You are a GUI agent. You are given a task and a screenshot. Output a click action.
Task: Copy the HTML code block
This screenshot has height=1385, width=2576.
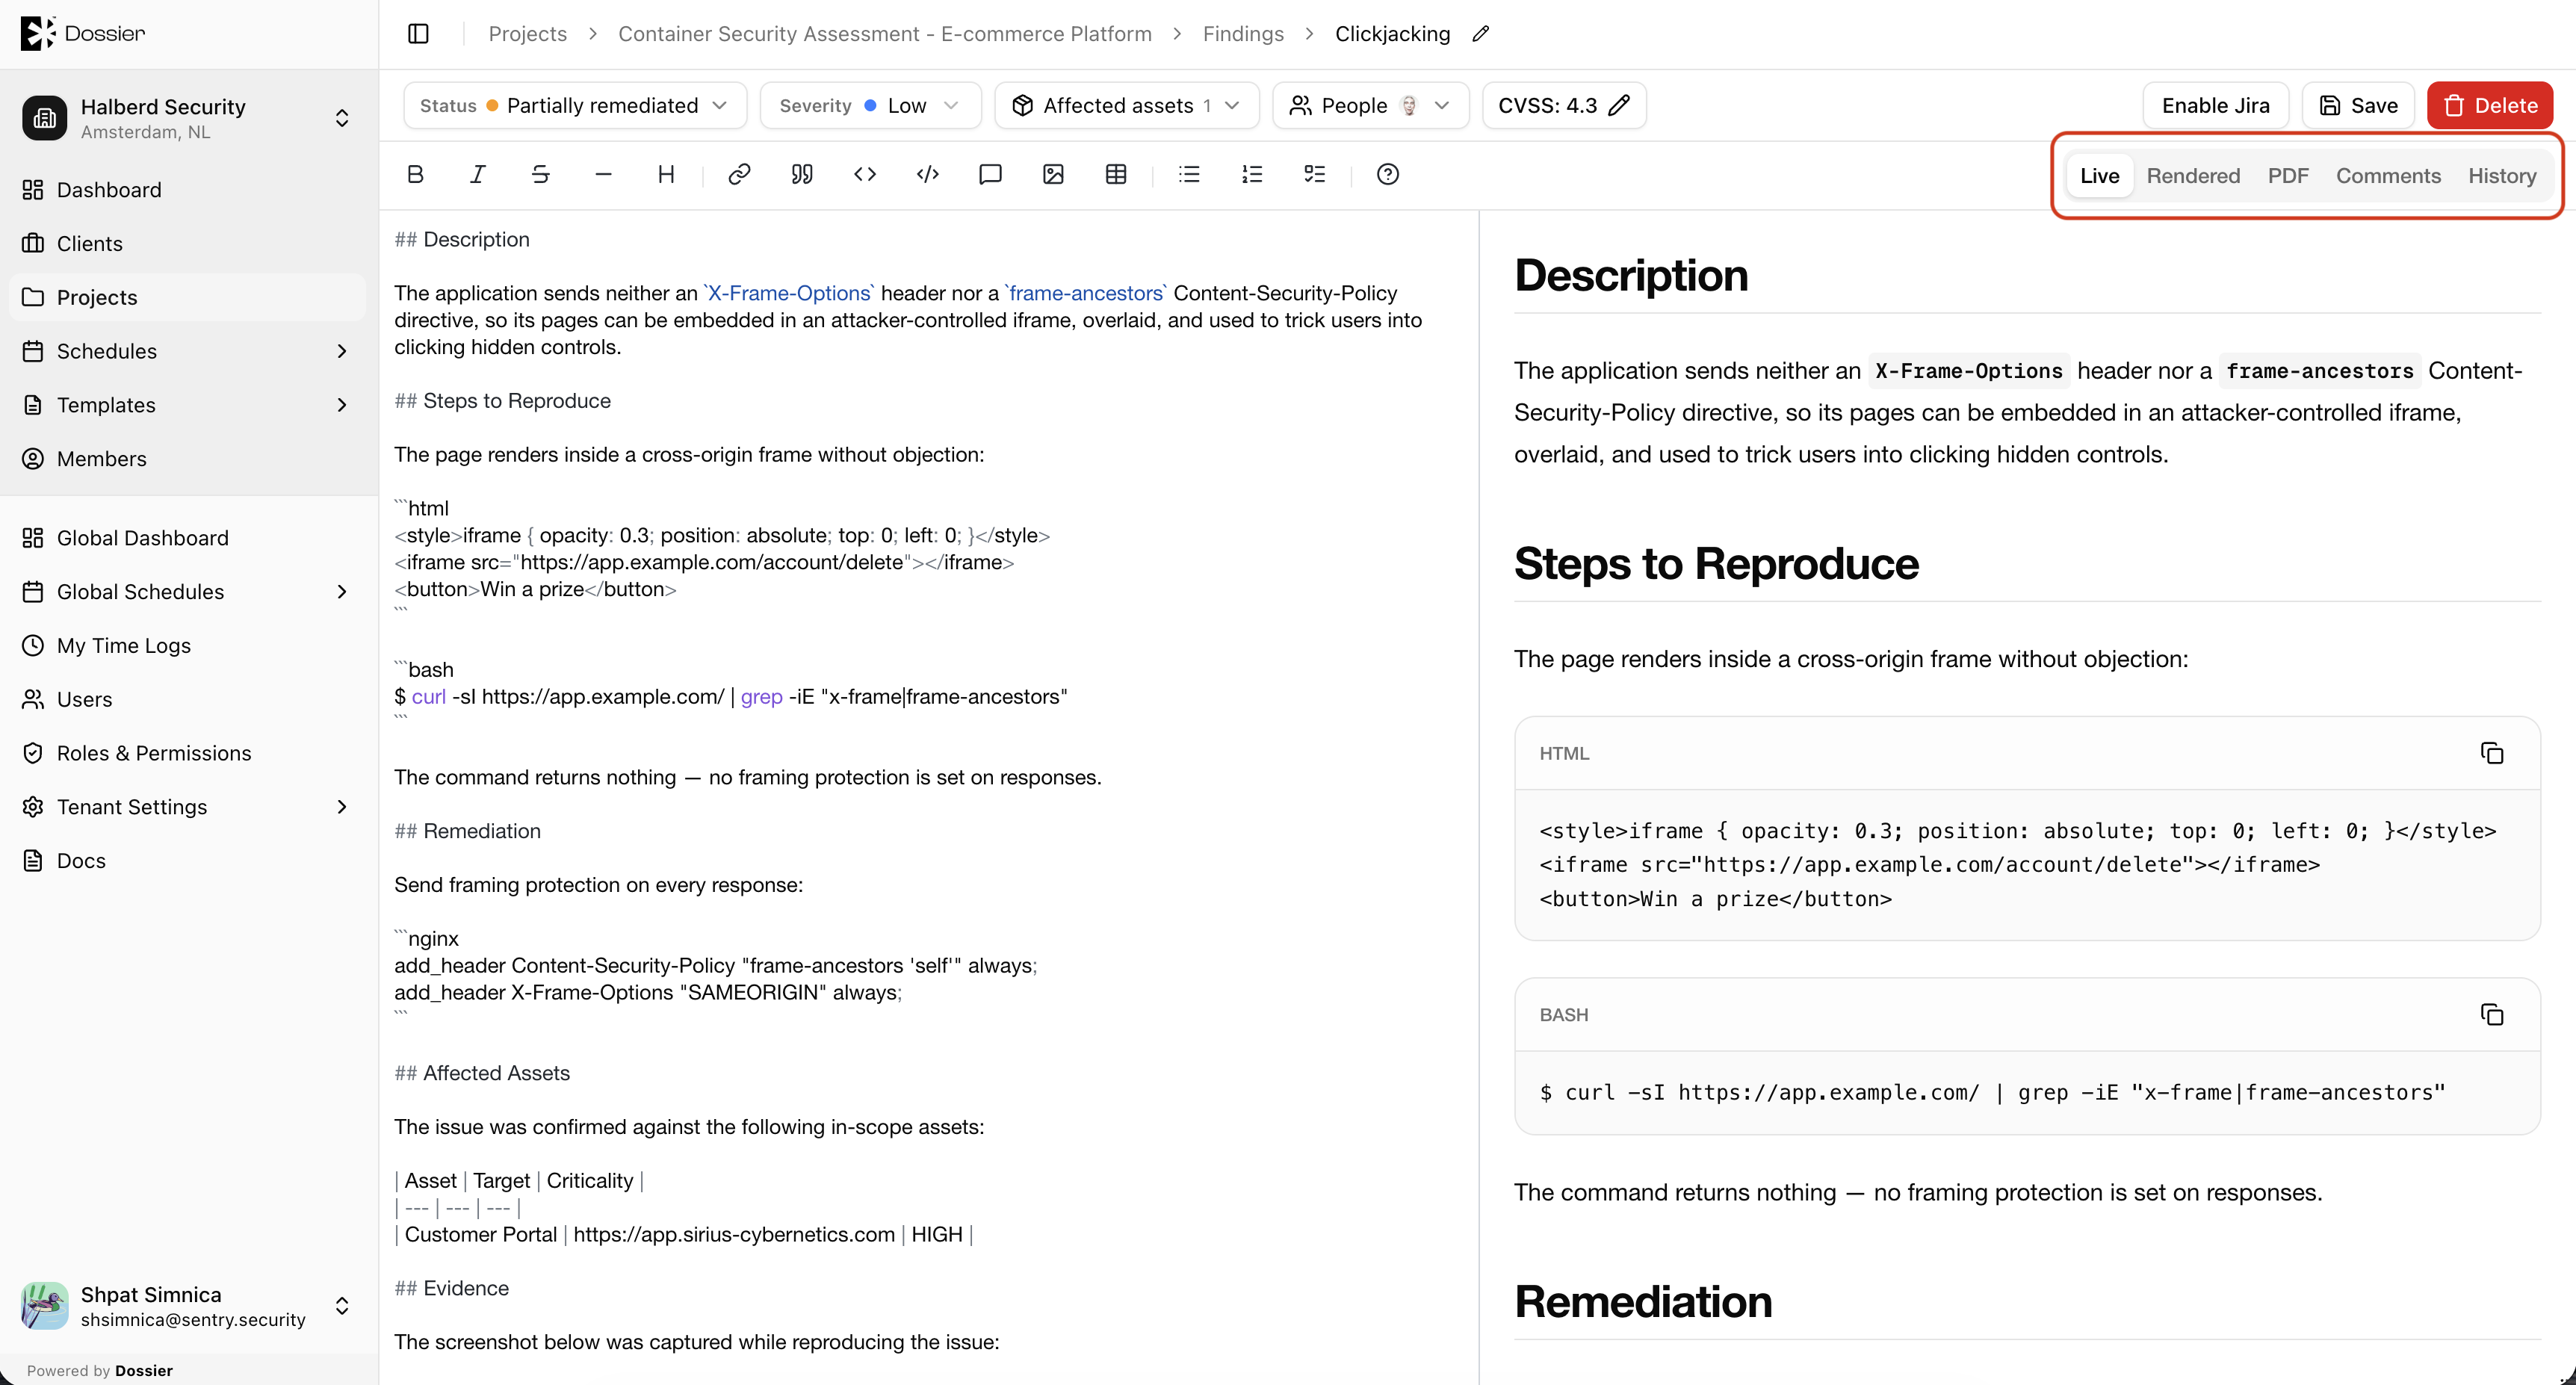2492,753
